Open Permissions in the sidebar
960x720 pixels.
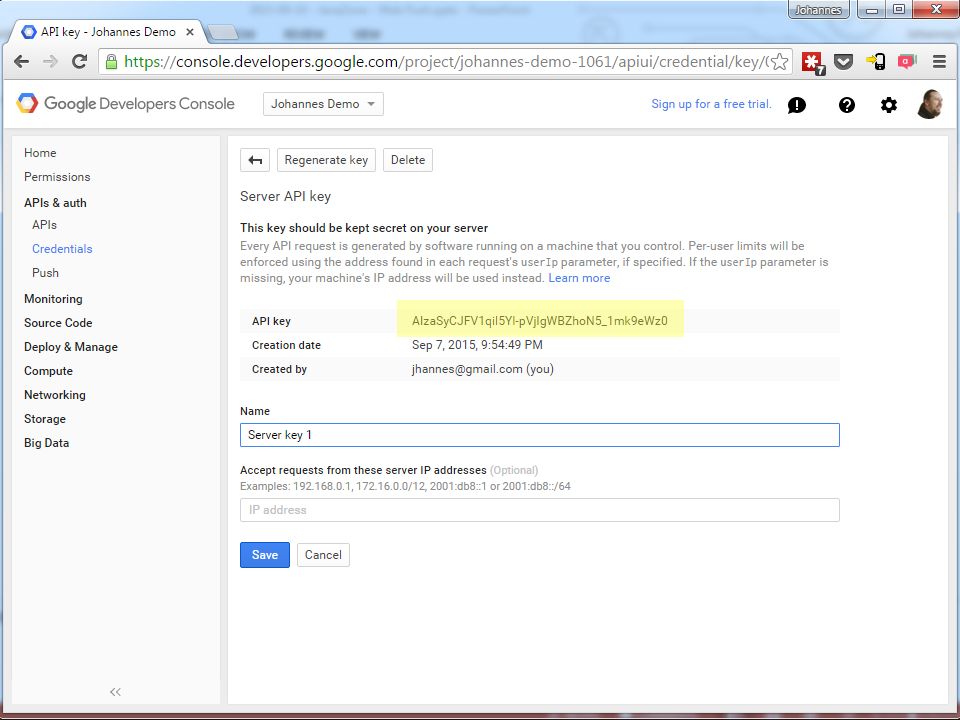click(57, 177)
